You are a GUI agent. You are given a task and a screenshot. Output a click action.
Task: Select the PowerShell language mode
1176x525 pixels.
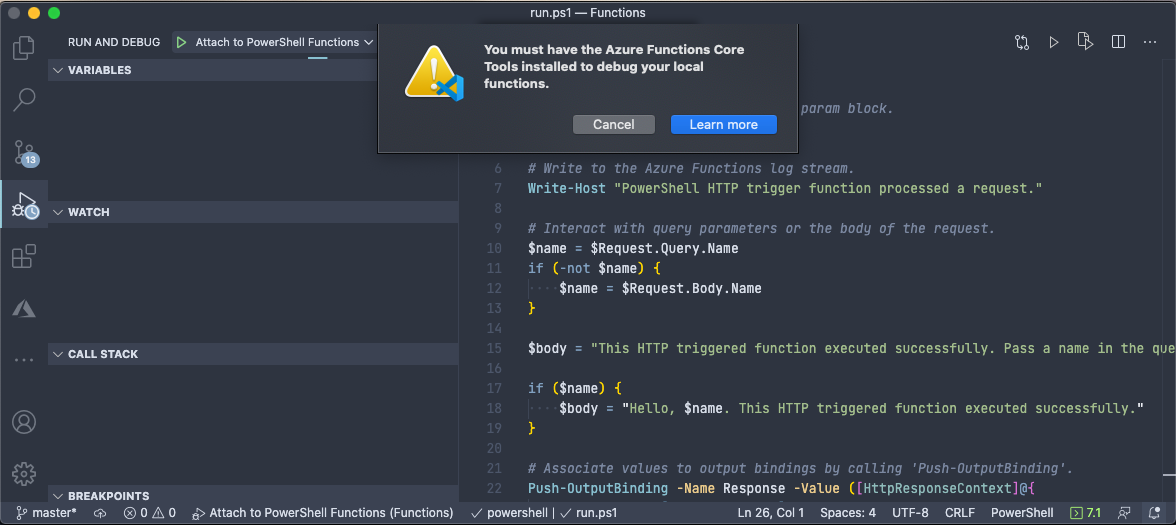coord(1022,513)
